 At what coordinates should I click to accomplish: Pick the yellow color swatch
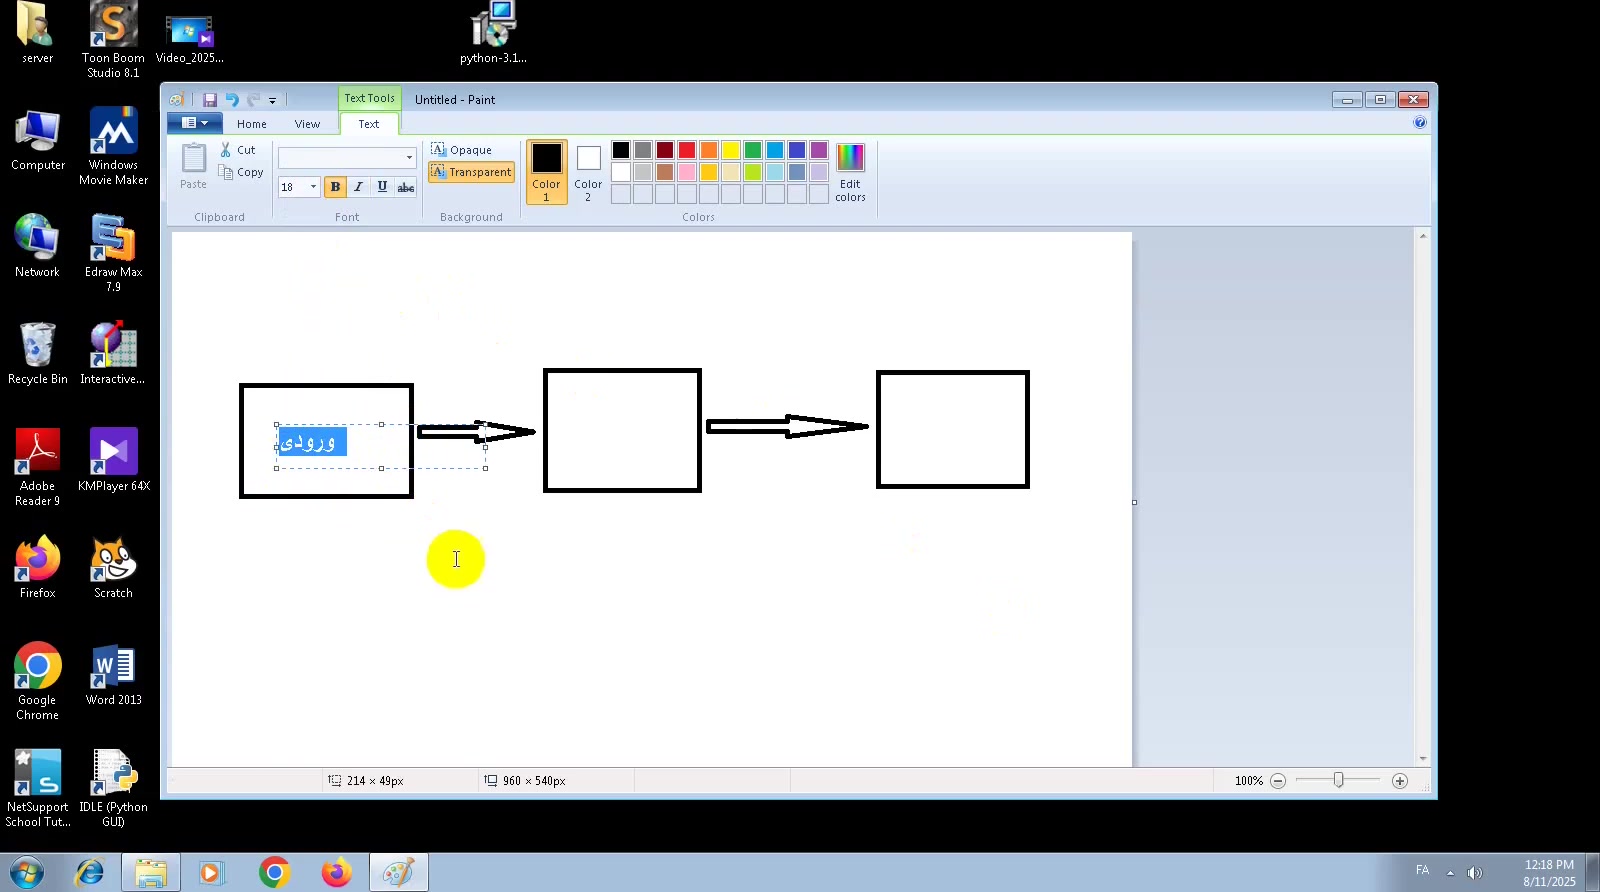pyautogui.click(x=731, y=150)
